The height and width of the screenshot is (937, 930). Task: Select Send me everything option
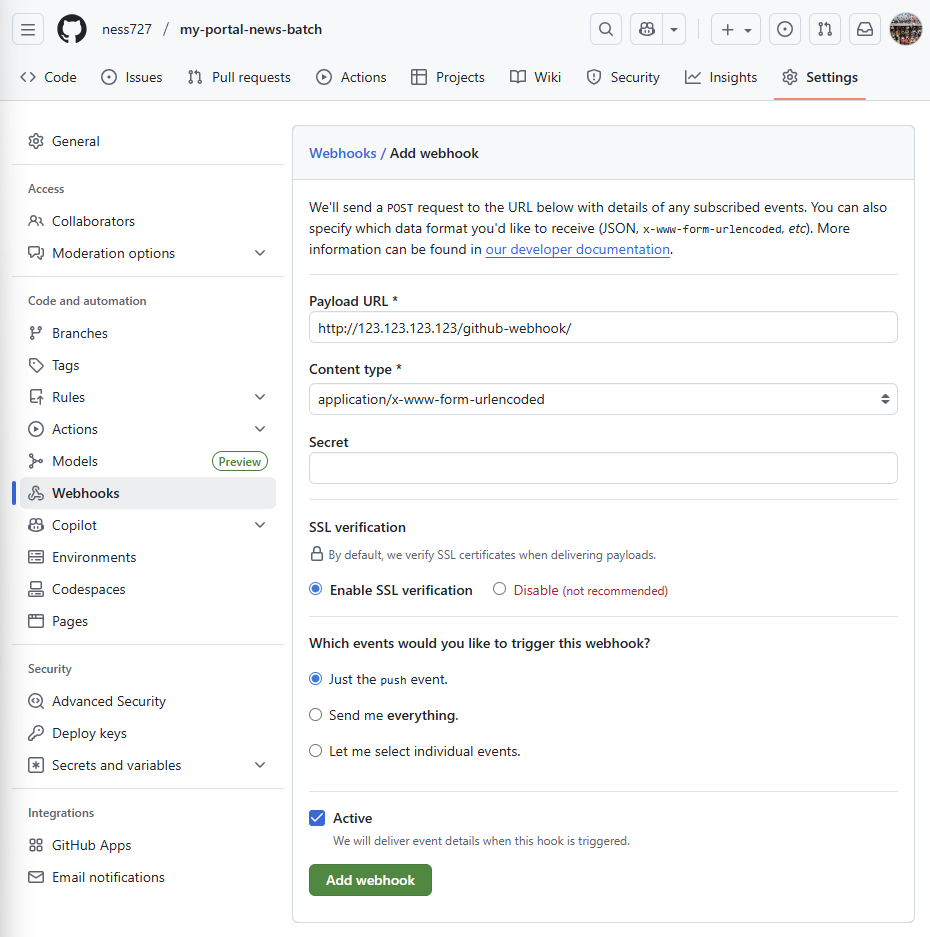tap(316, 715)
